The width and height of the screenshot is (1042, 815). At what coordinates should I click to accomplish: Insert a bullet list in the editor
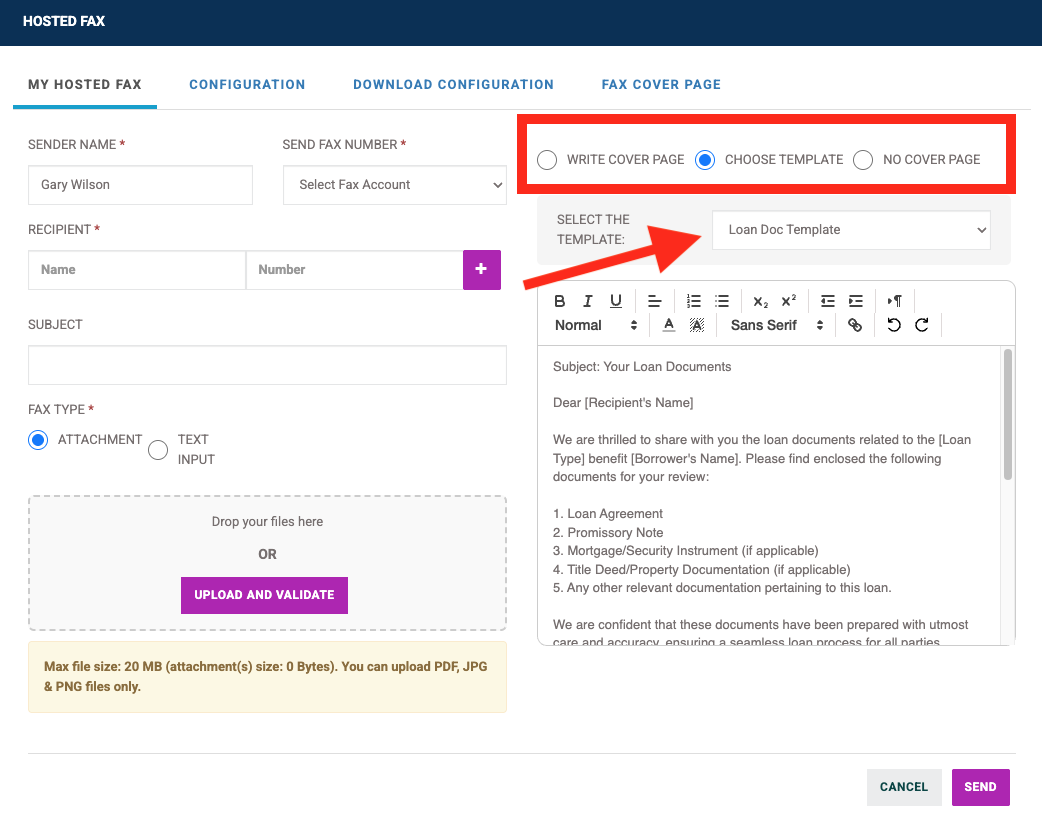pyautogui.click(x=722, y=301)
